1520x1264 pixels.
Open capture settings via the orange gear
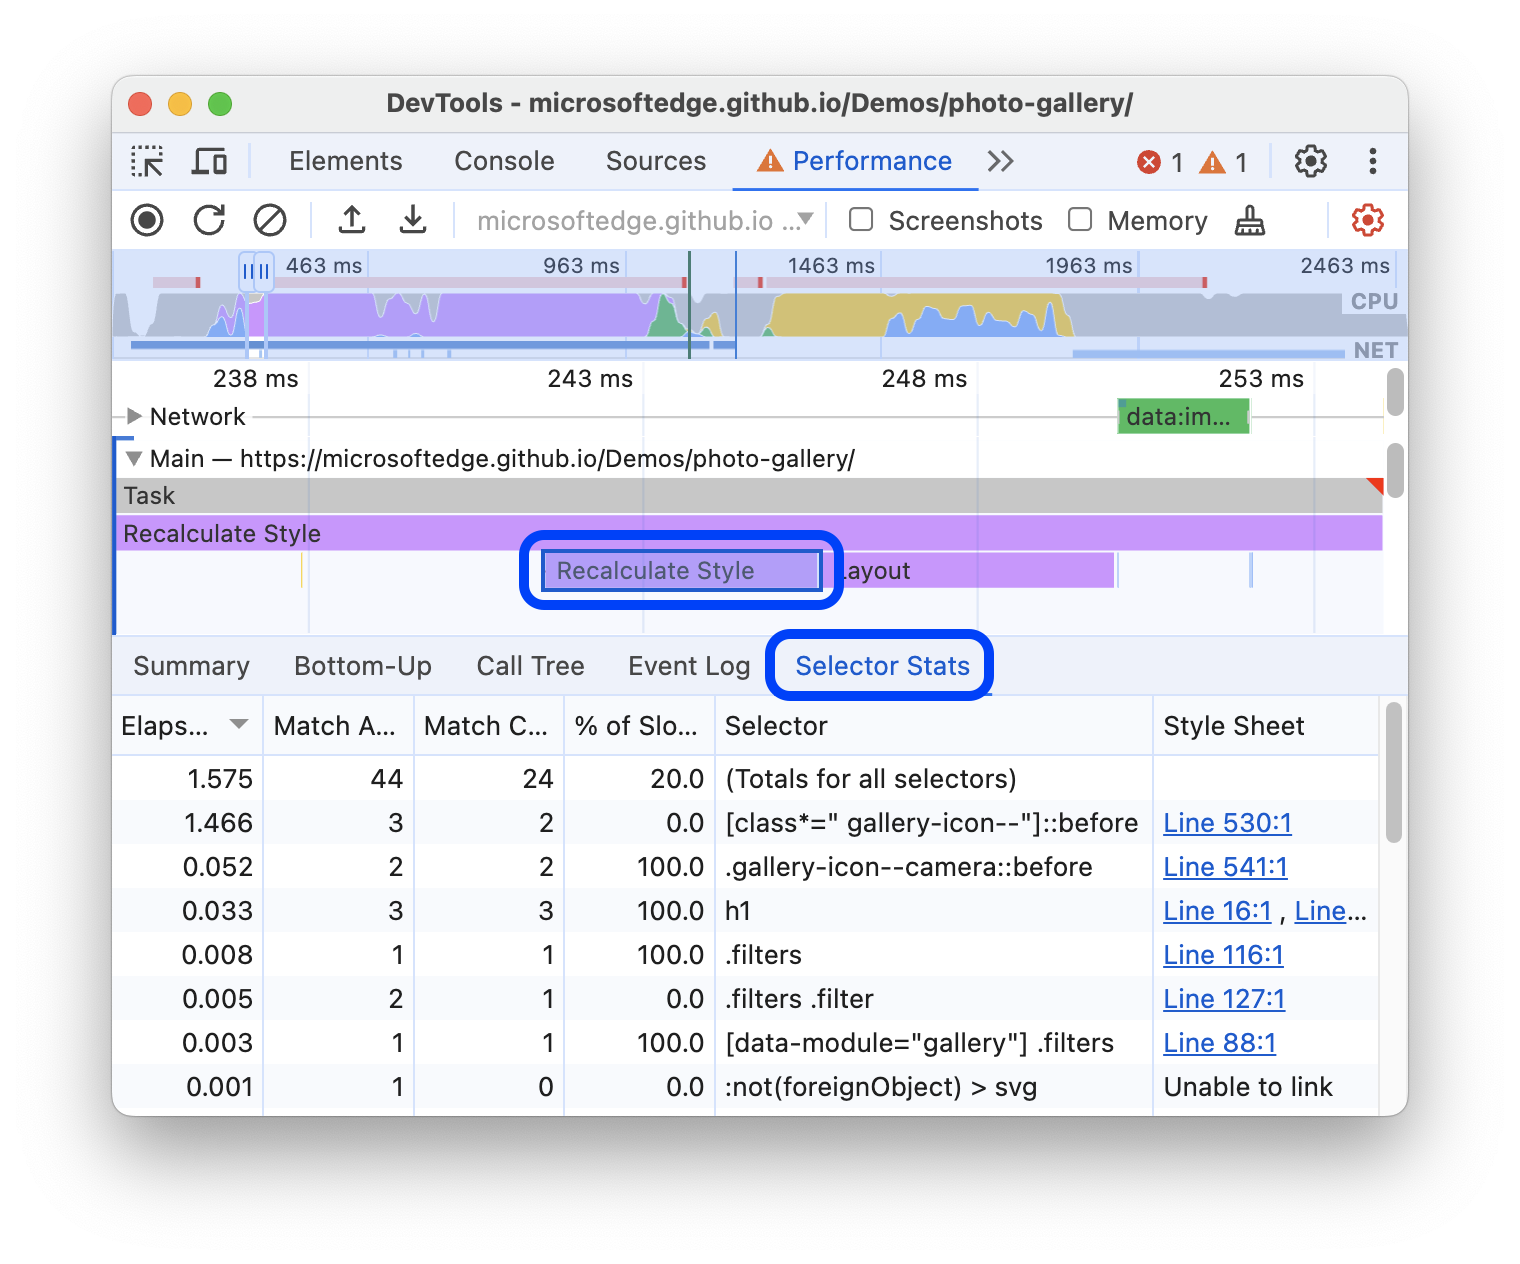coord(1367,220)
